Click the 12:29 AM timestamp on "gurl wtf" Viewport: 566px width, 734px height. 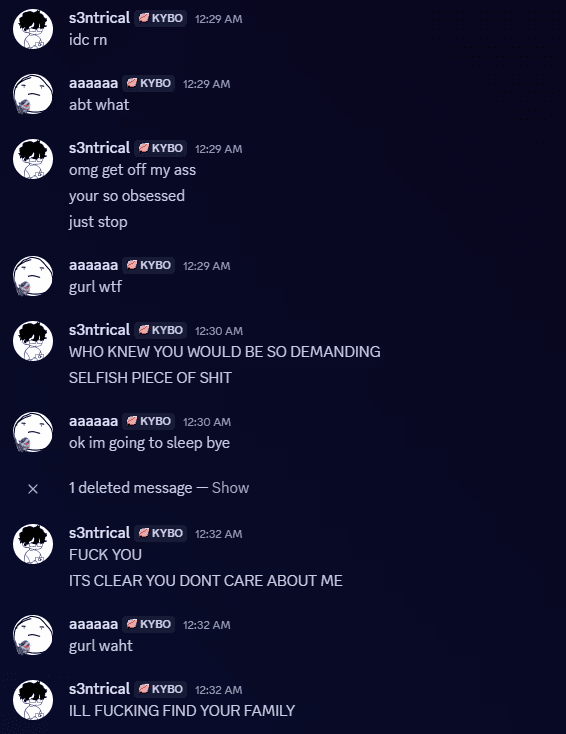coord(206,266)
